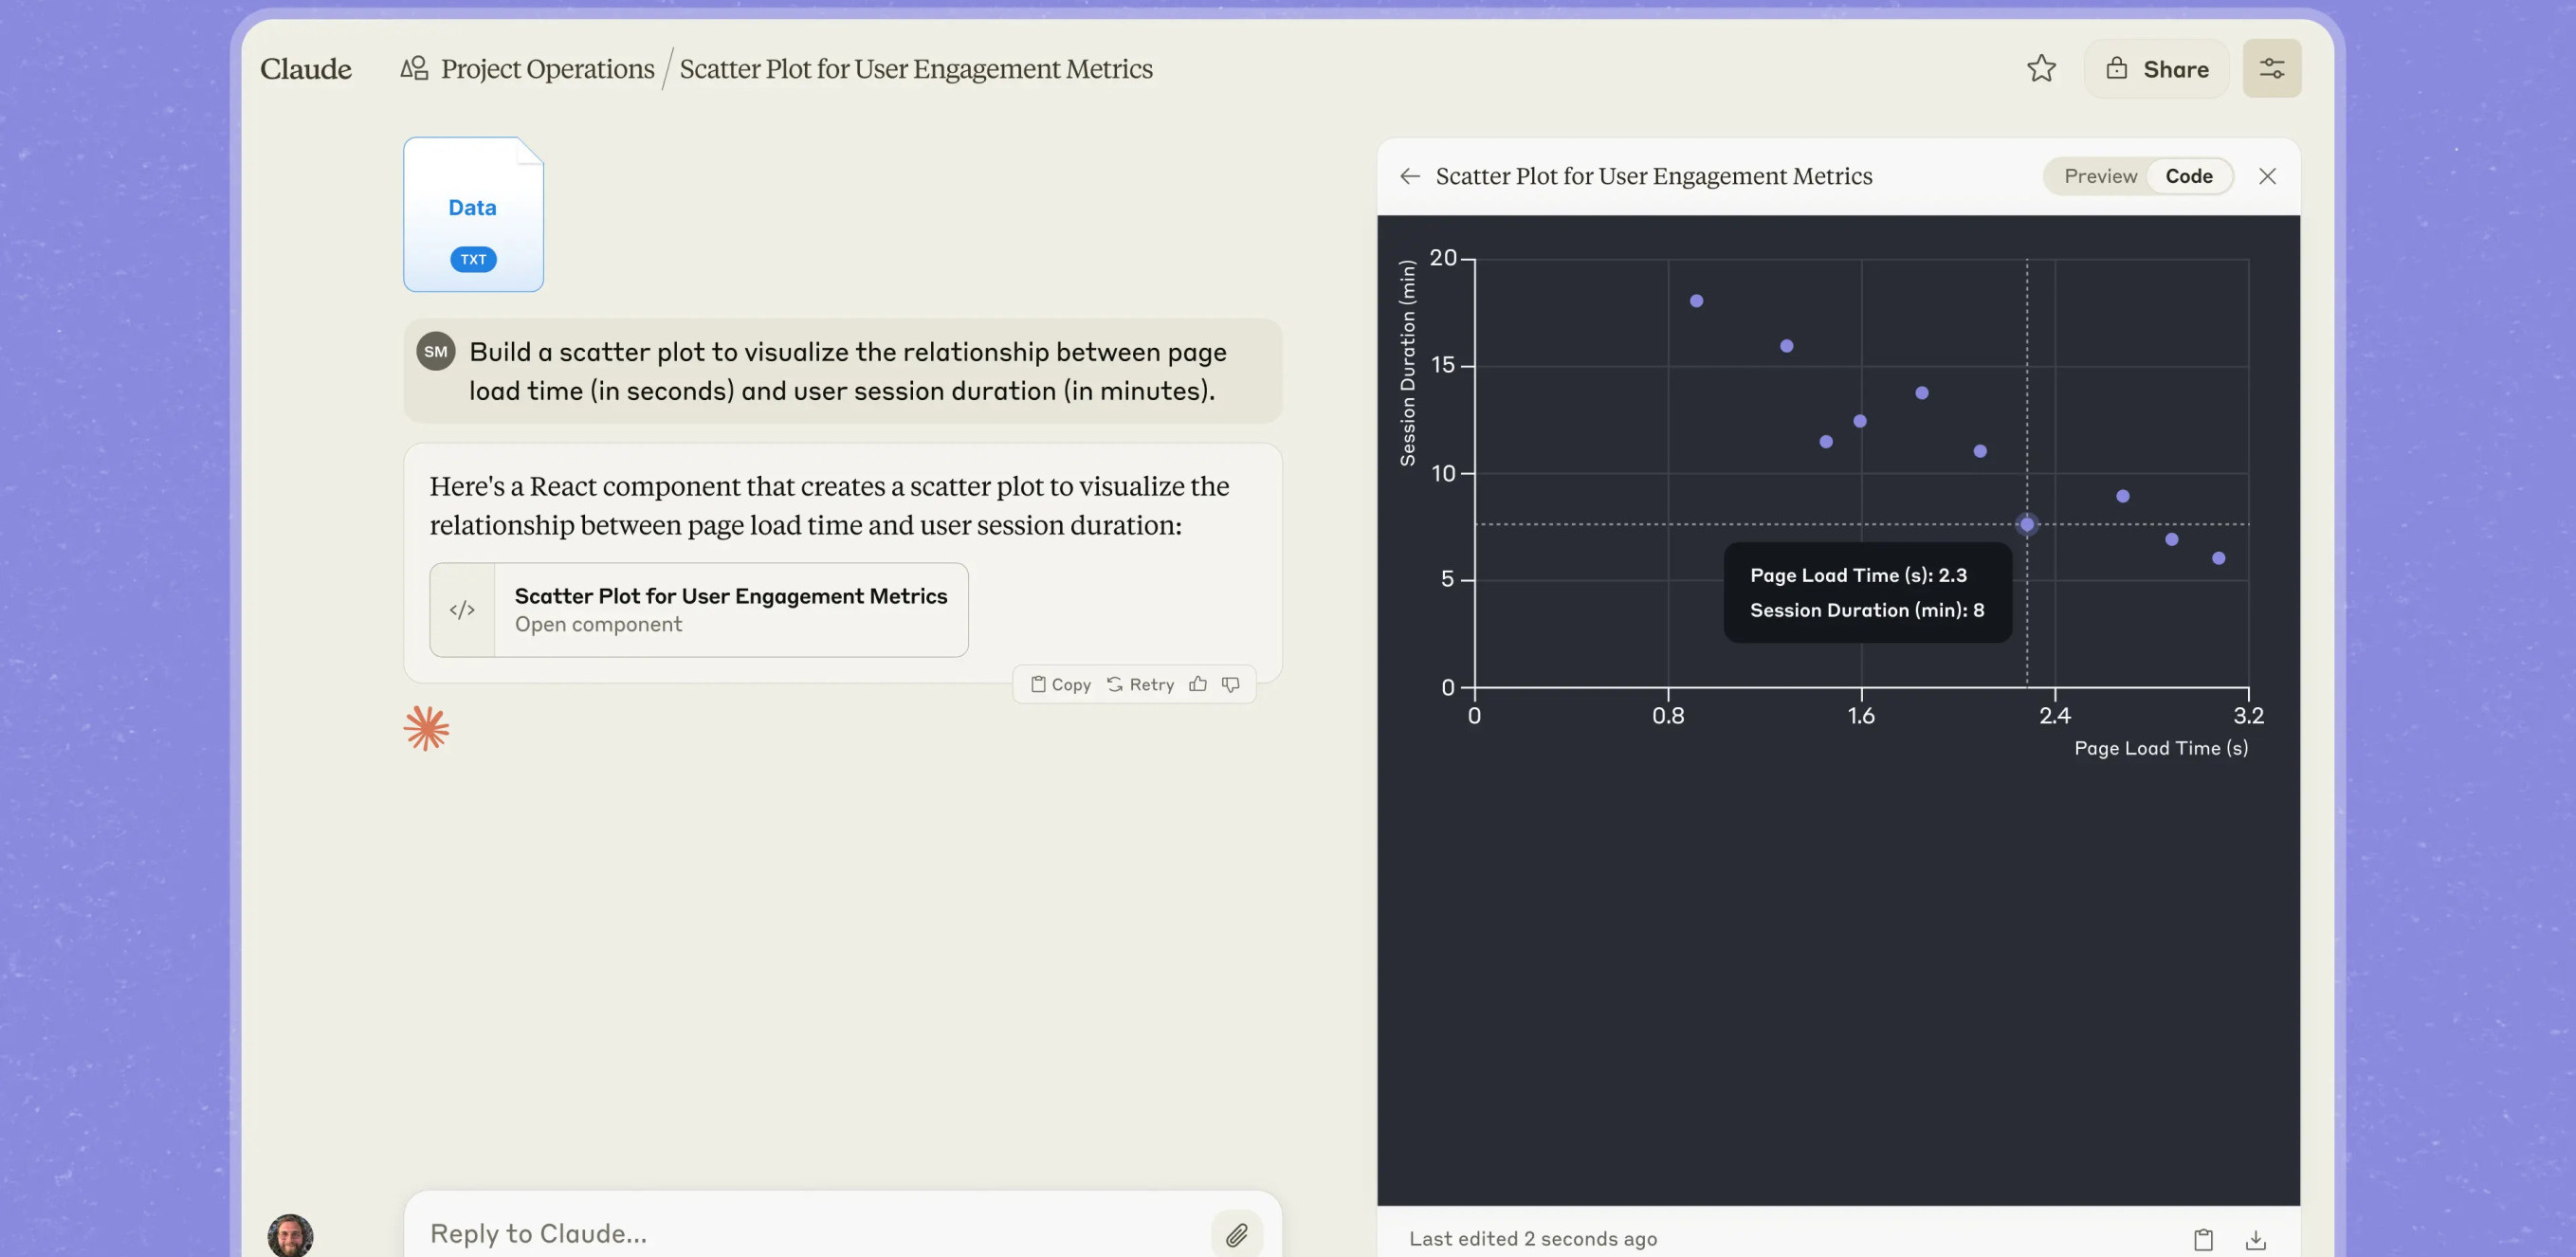Attach a file with paperclip icon
2576x1257 pixels.
point(1237,1234)
